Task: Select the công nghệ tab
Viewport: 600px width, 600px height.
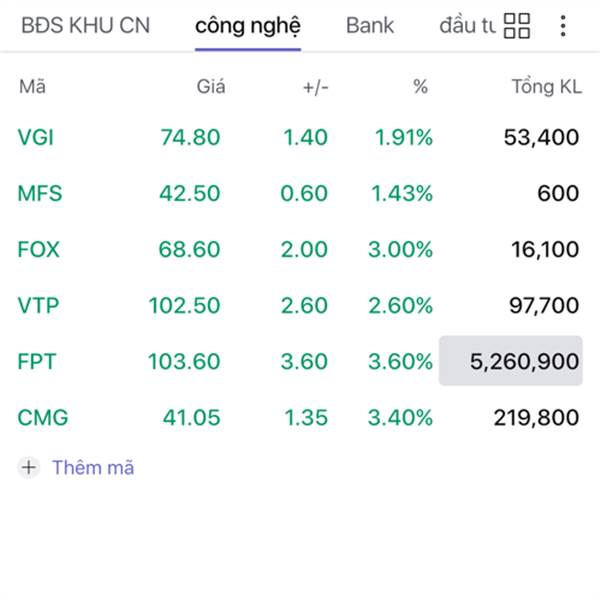Action: pos(247,26)
